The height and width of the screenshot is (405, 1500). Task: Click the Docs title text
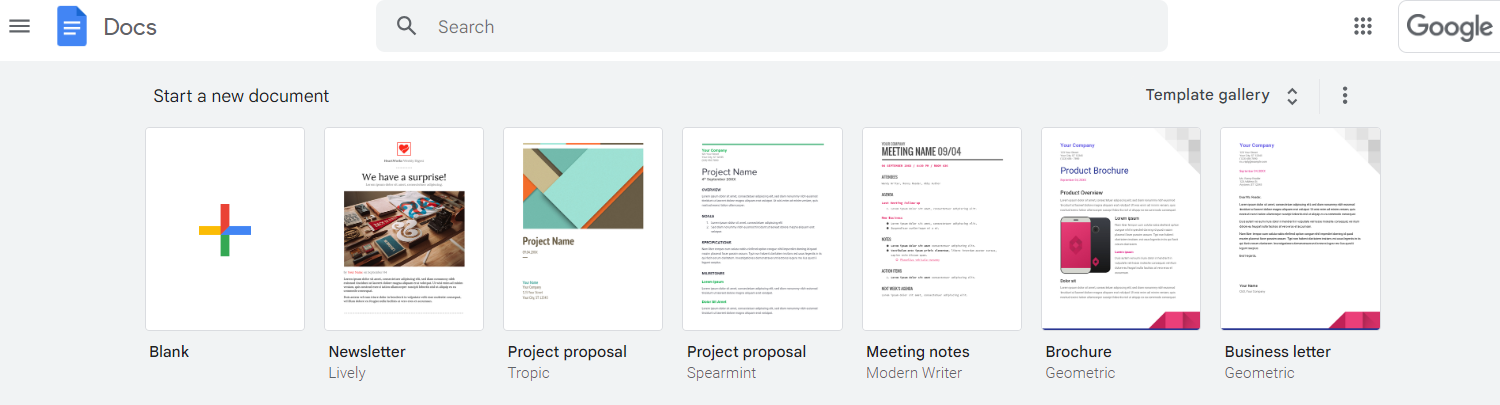point(130,27)
